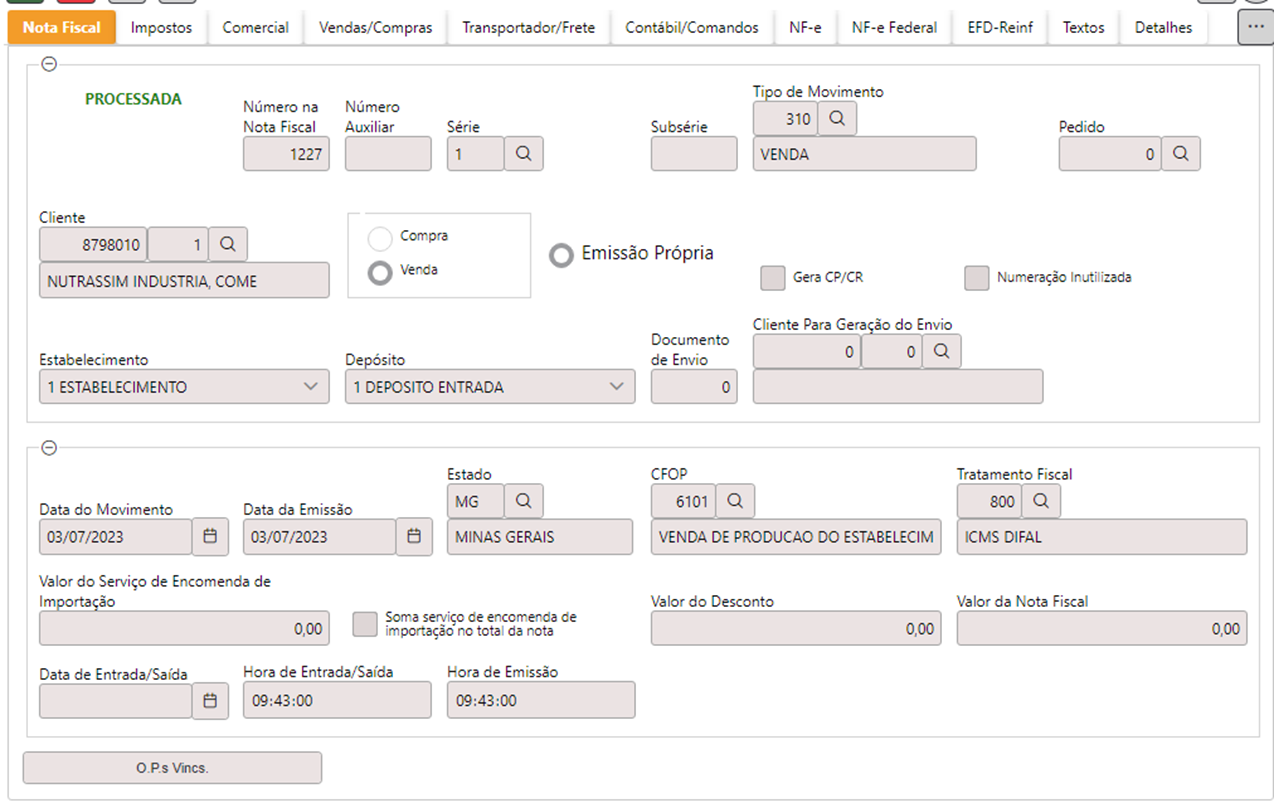1274x803 pixels.
Task: Open CFOP lookup search icon
Action: (x=735, y=501)
